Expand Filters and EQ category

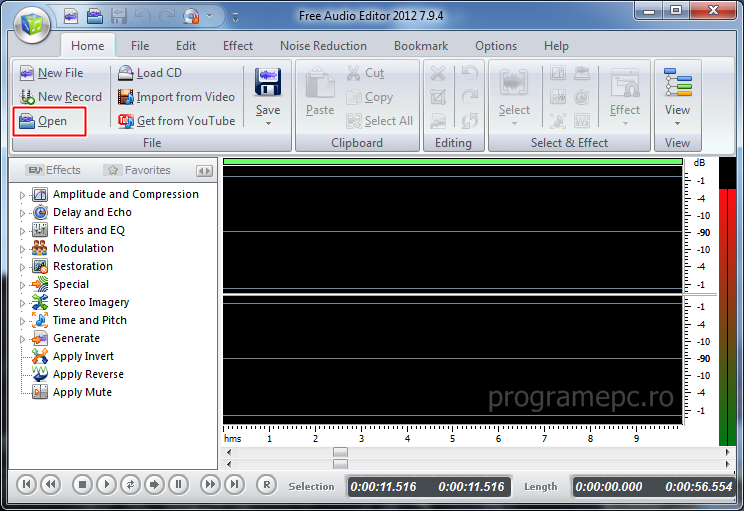pyautogui.click(x=22, y=231)
